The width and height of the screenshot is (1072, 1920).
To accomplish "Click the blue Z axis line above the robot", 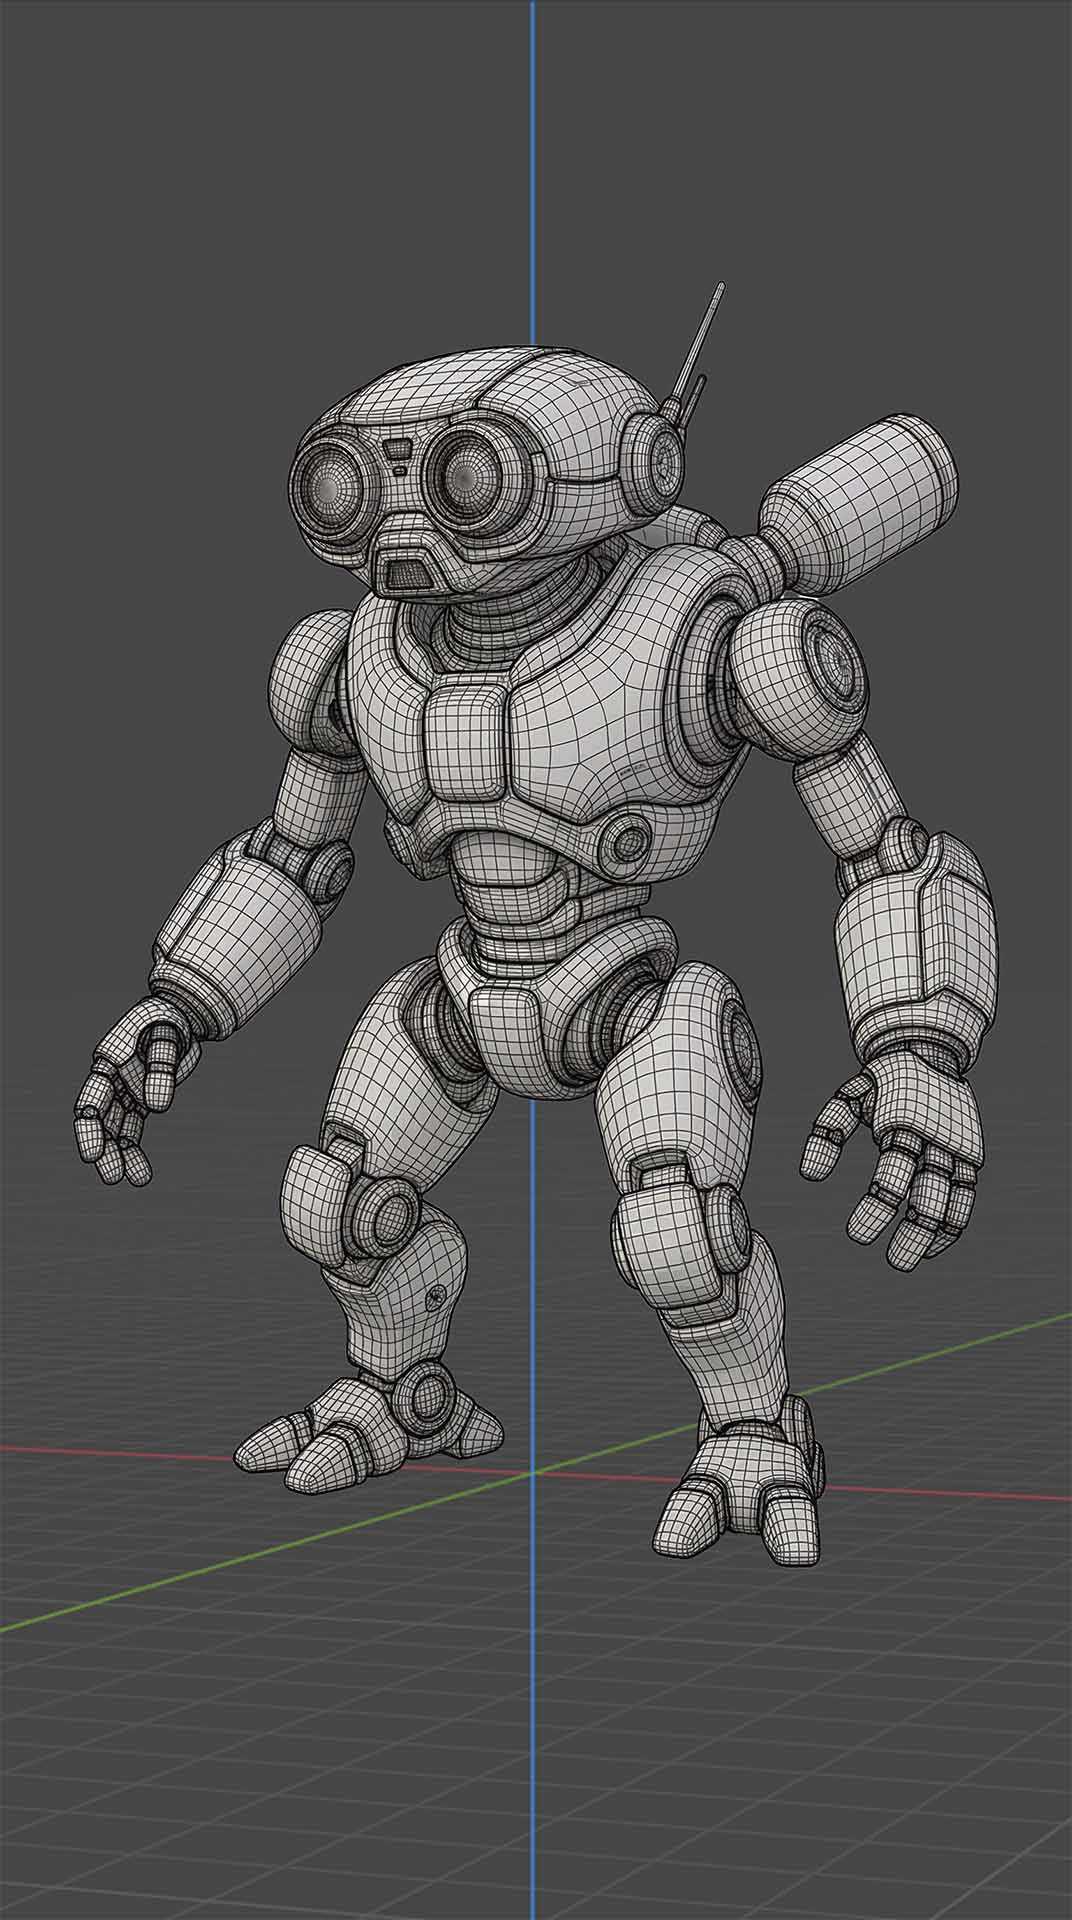I will click(x=532, y=150).
